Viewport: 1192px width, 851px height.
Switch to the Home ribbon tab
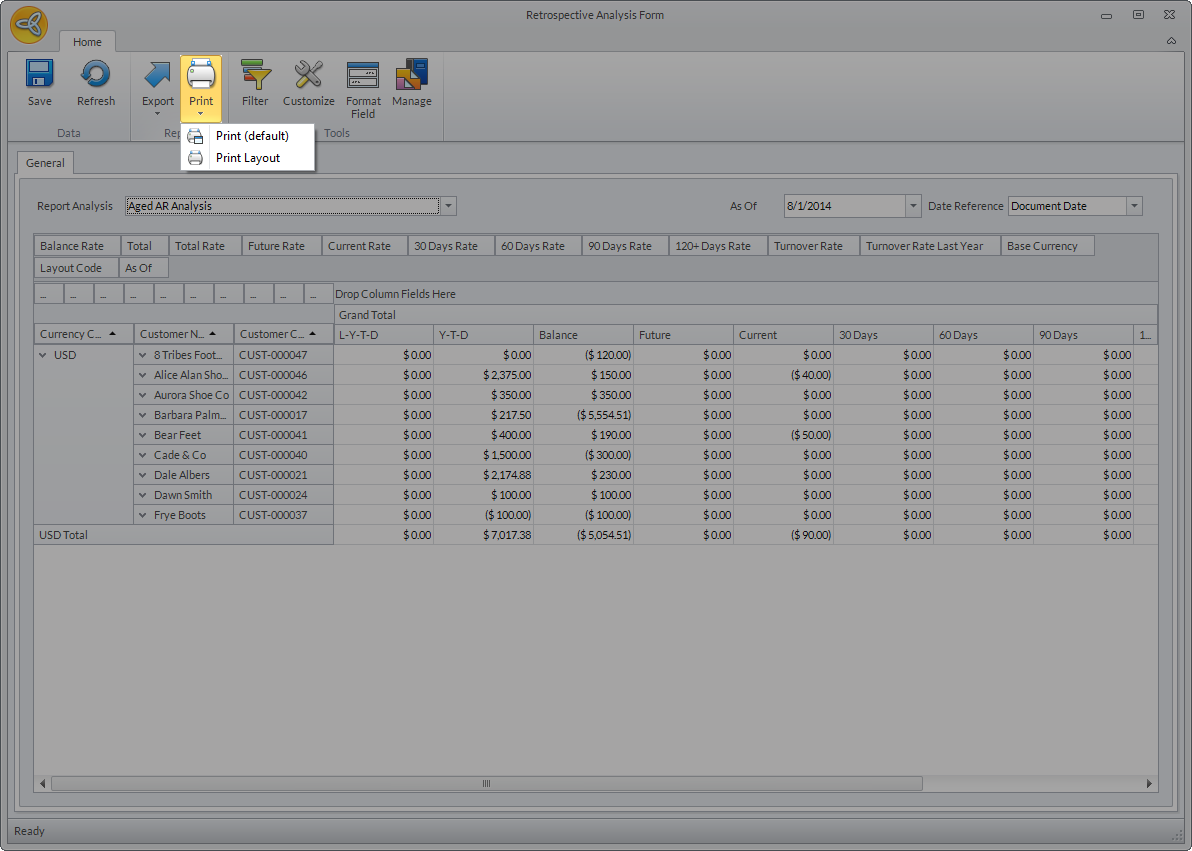click(87, 42)
